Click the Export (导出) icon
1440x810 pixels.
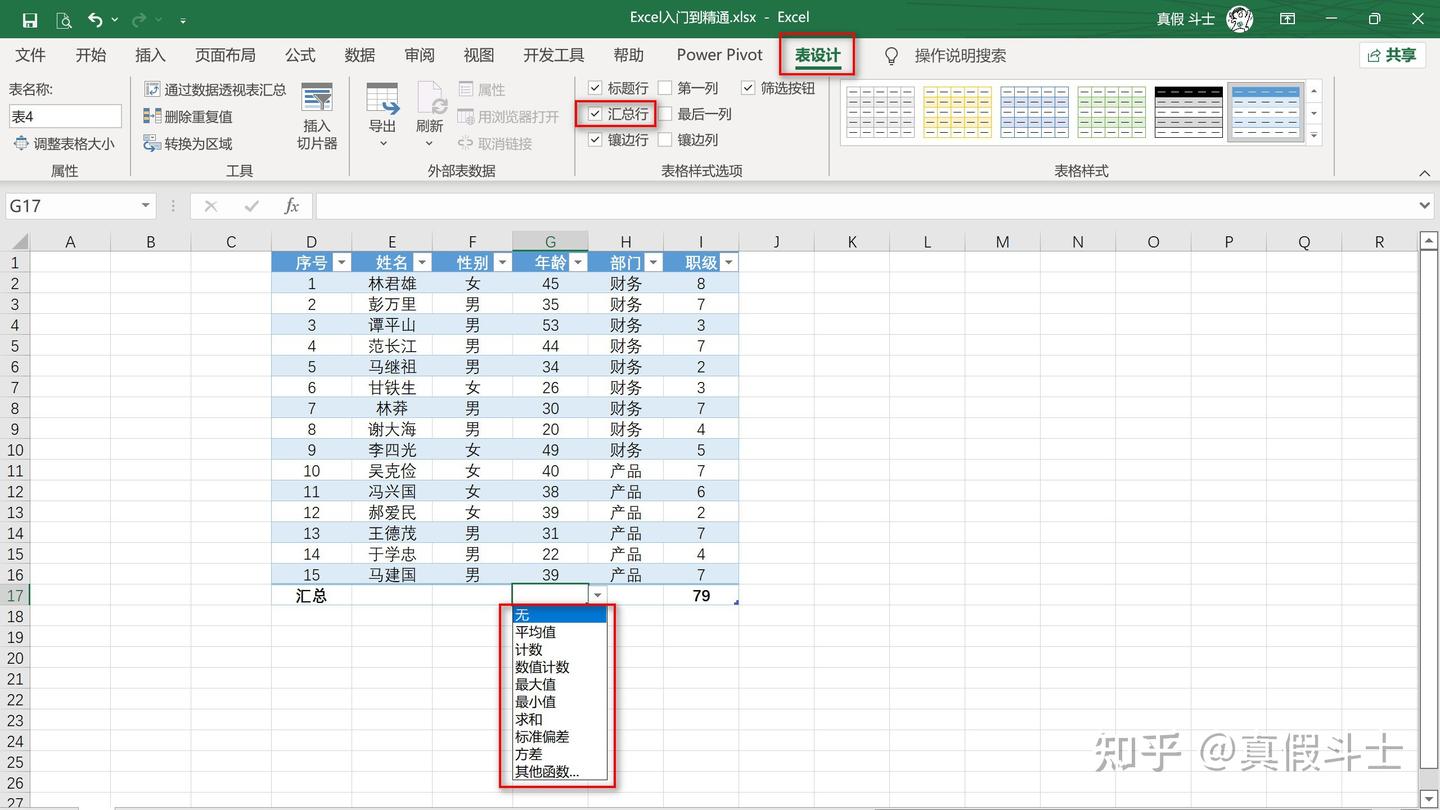click(382, 100)
